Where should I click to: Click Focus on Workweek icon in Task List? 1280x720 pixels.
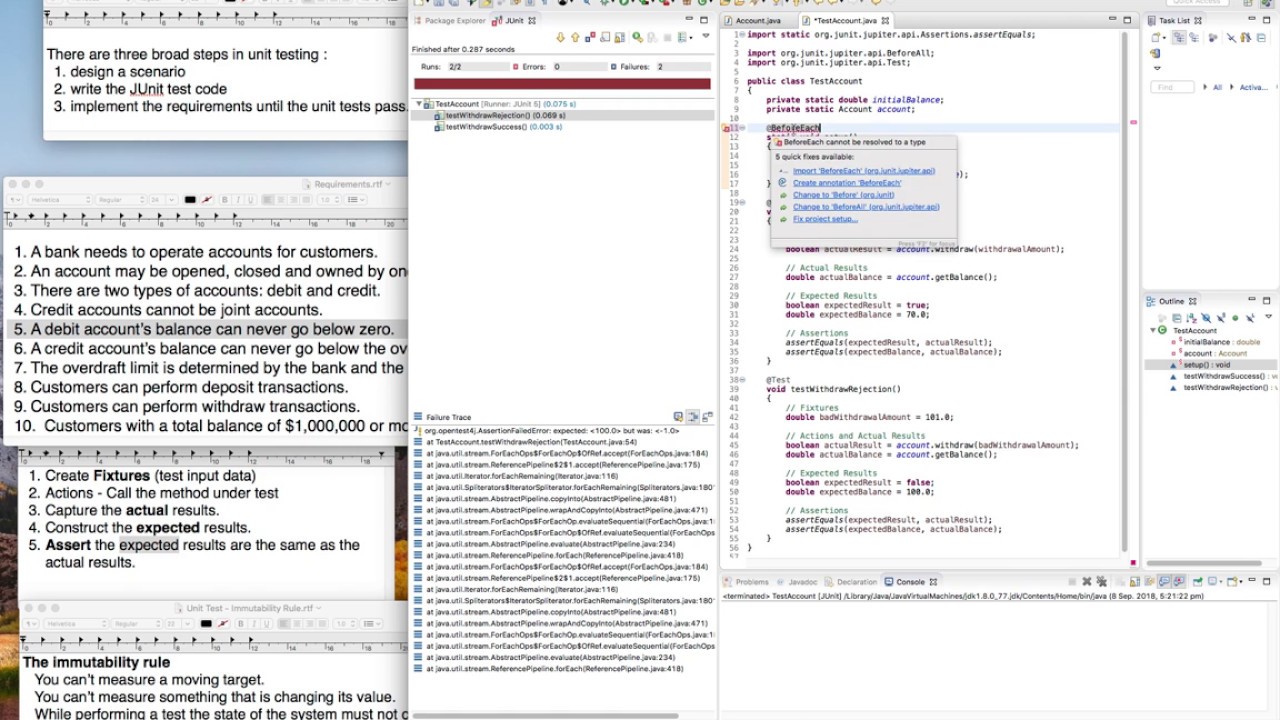tap(1213, 37)
